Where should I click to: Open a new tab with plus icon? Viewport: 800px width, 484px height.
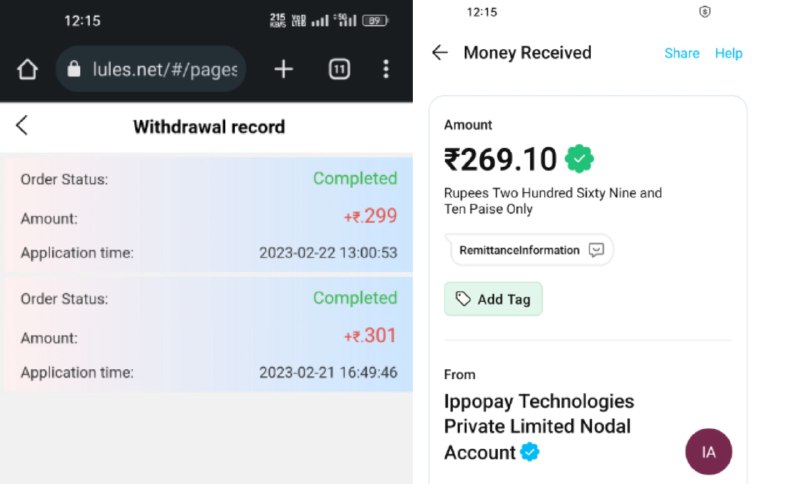coord(284,69)
